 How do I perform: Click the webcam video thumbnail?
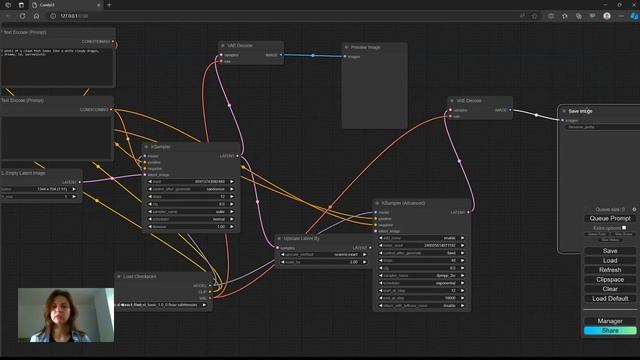[66, 315]
